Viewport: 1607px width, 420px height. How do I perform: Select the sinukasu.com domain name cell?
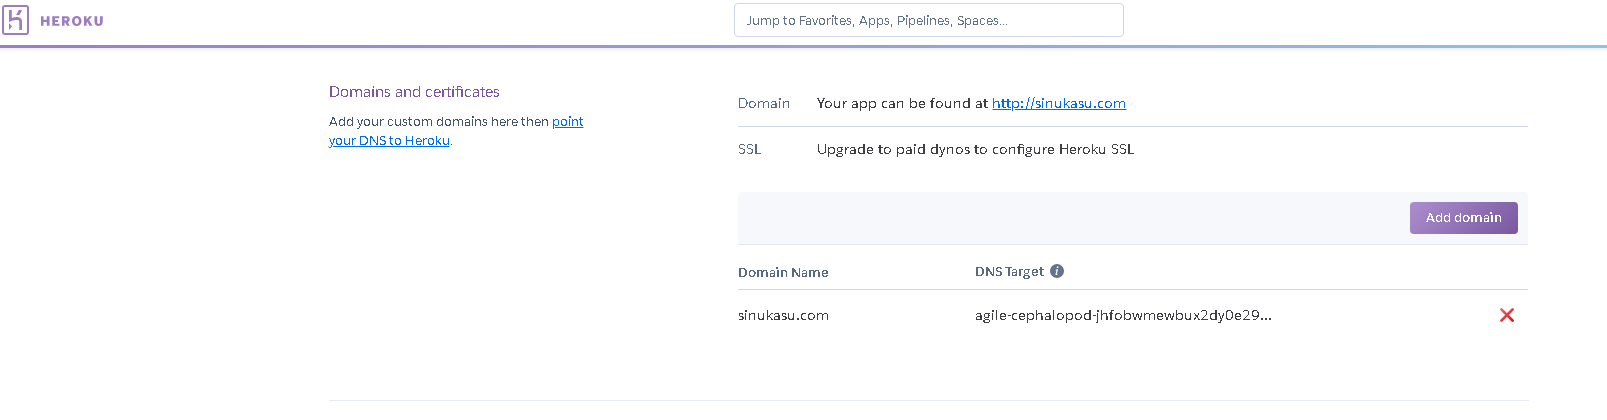(x=783, y=315)
